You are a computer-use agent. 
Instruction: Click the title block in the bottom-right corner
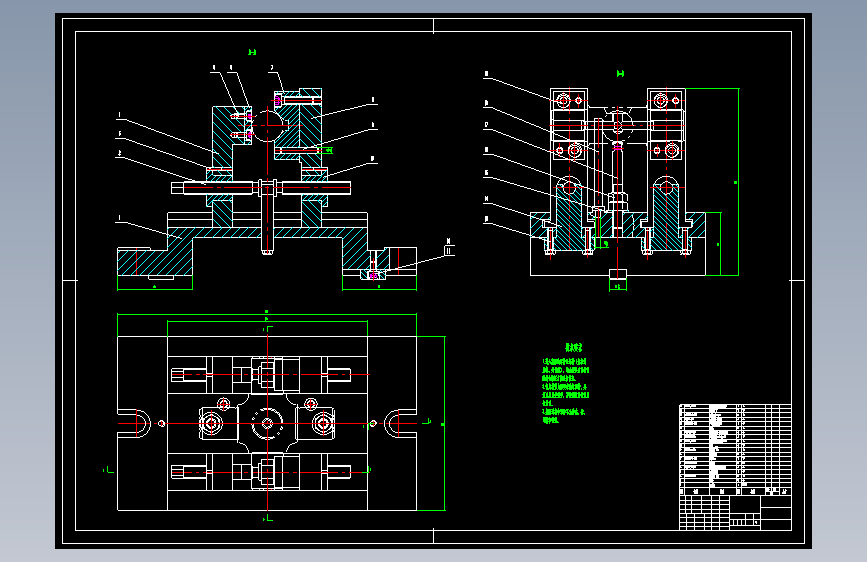[x=735, y=513]
